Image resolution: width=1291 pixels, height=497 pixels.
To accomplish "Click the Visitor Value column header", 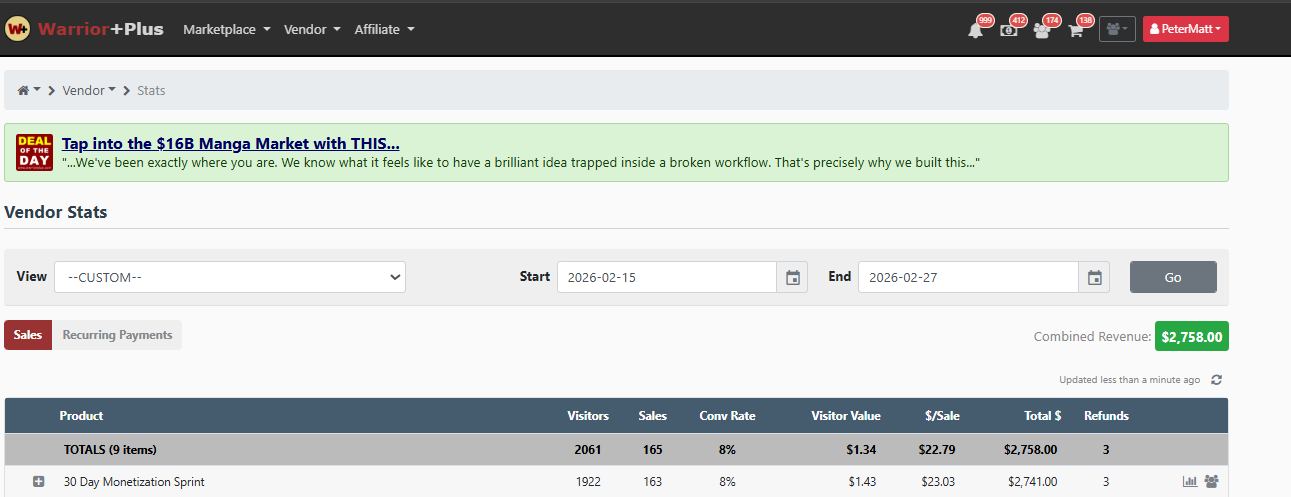I will point(846,416).
